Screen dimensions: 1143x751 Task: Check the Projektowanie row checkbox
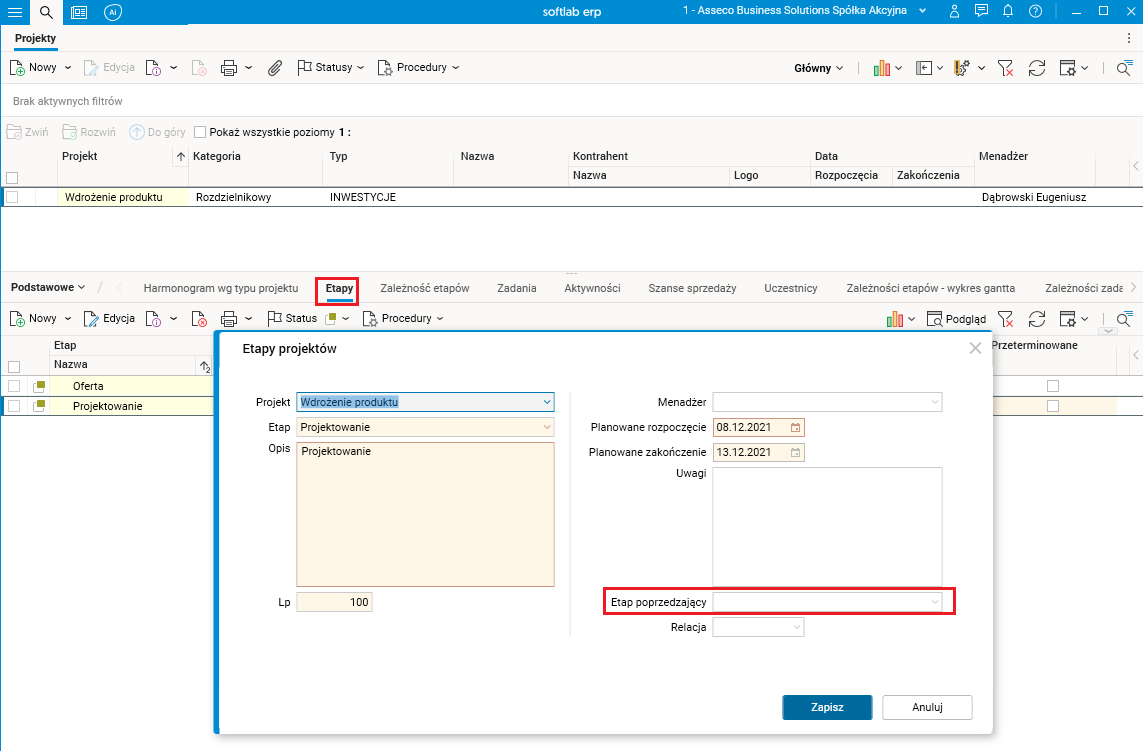(x=14, y=406)
